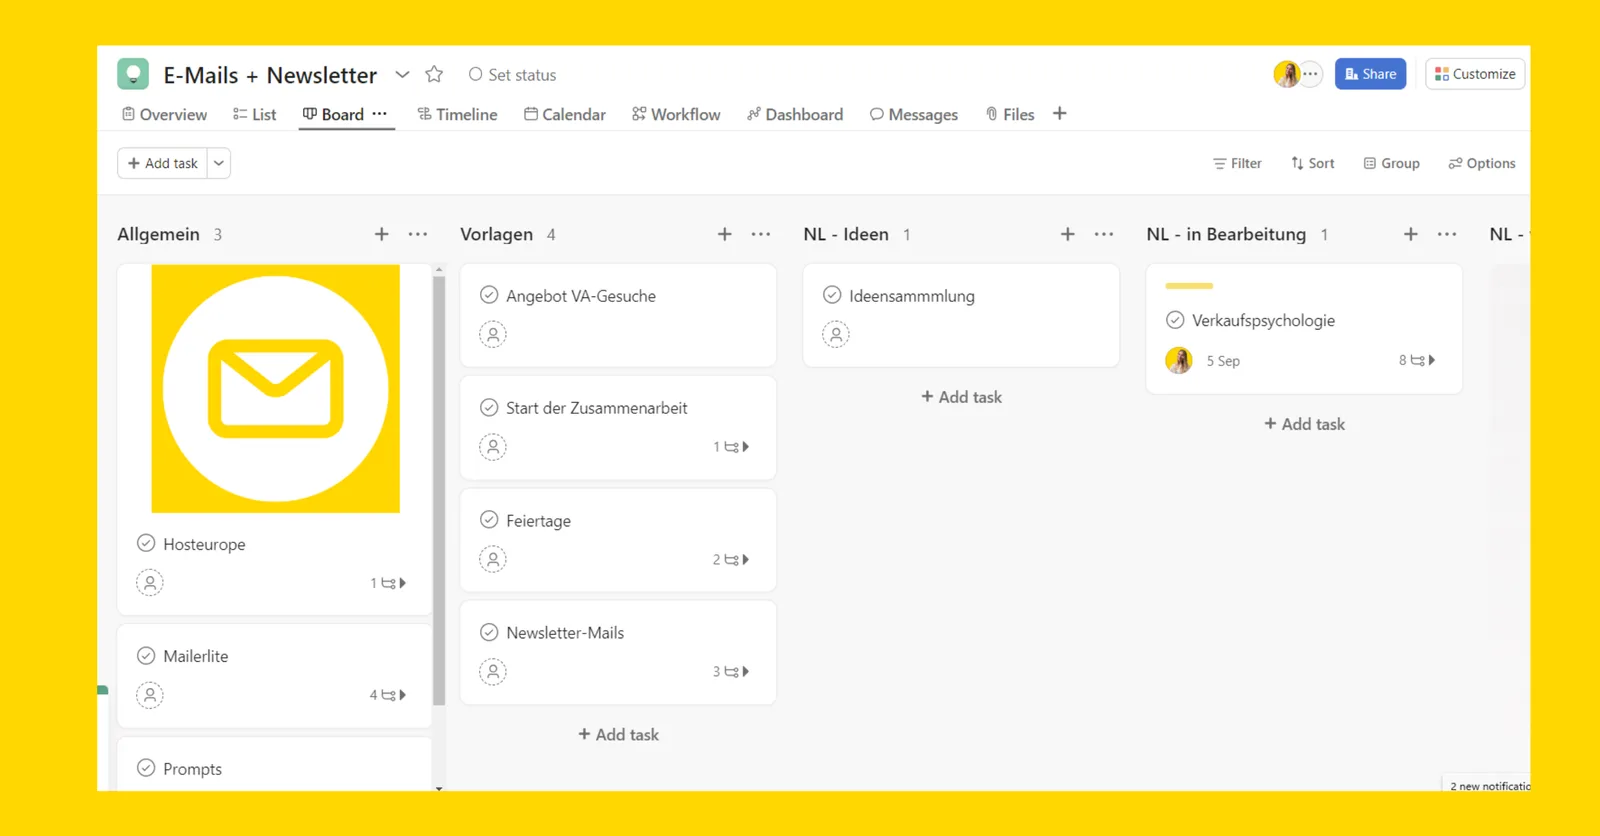The image size is (1600, 836).
Task: Click Set status
Action: coord(512,75)
